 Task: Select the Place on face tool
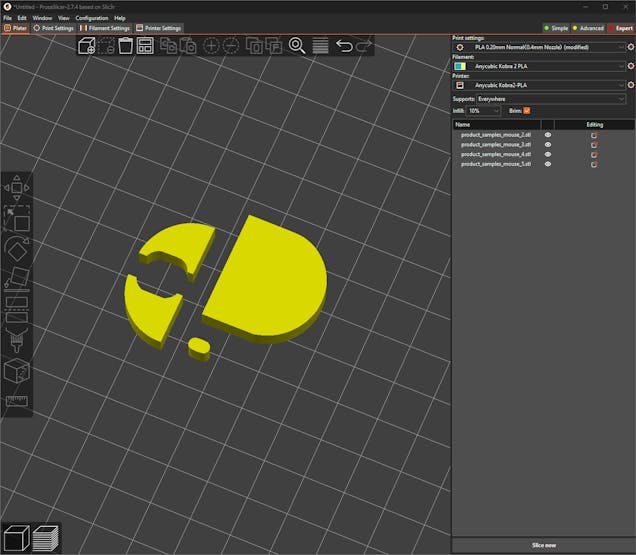click(17, 279)
